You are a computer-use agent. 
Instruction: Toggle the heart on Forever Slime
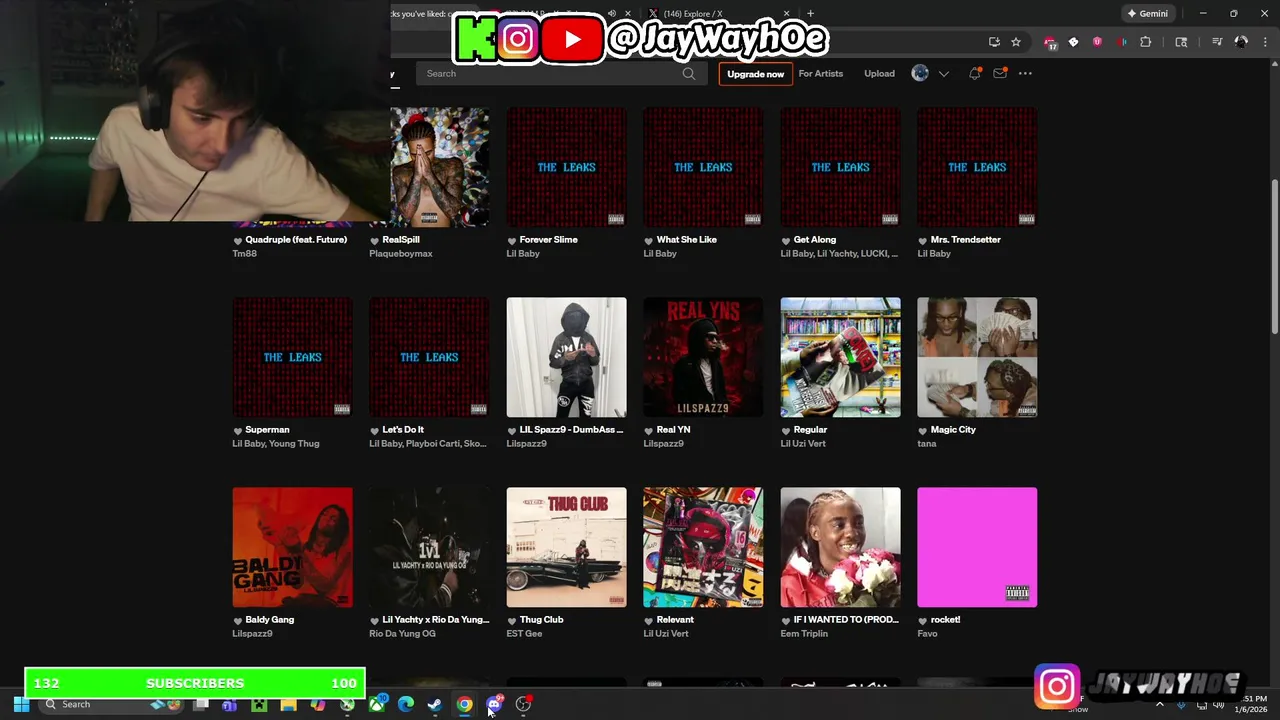pos(512,240)
